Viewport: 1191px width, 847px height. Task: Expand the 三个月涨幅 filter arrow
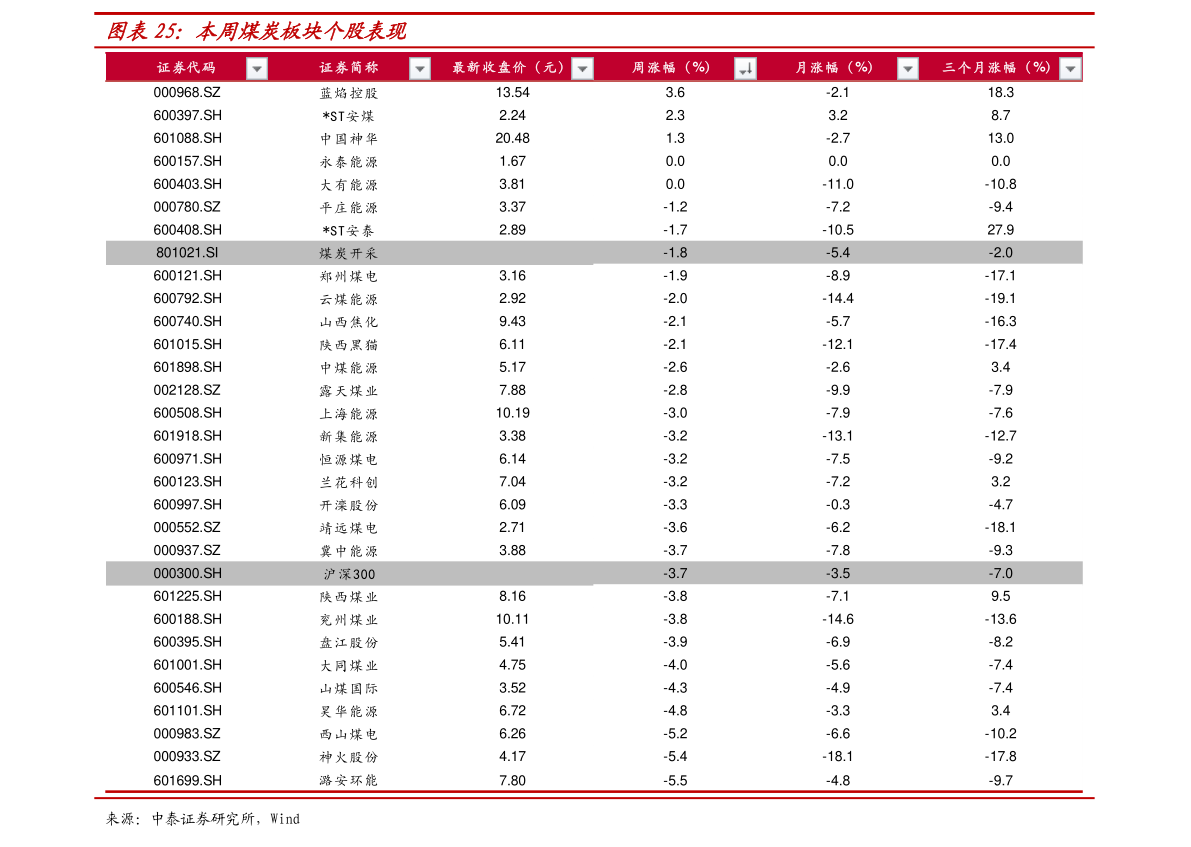click(1070, 68)
